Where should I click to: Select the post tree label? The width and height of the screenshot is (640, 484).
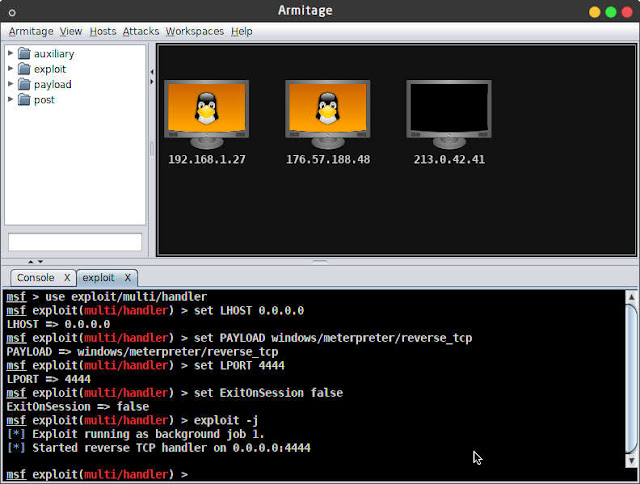44,100
